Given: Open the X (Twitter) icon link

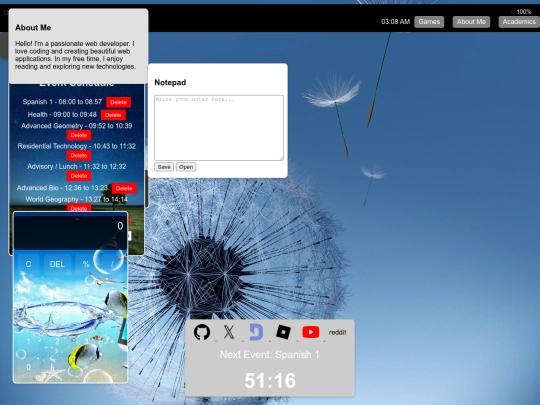Looking at the screenshot, I should click(x=229, y=332).
